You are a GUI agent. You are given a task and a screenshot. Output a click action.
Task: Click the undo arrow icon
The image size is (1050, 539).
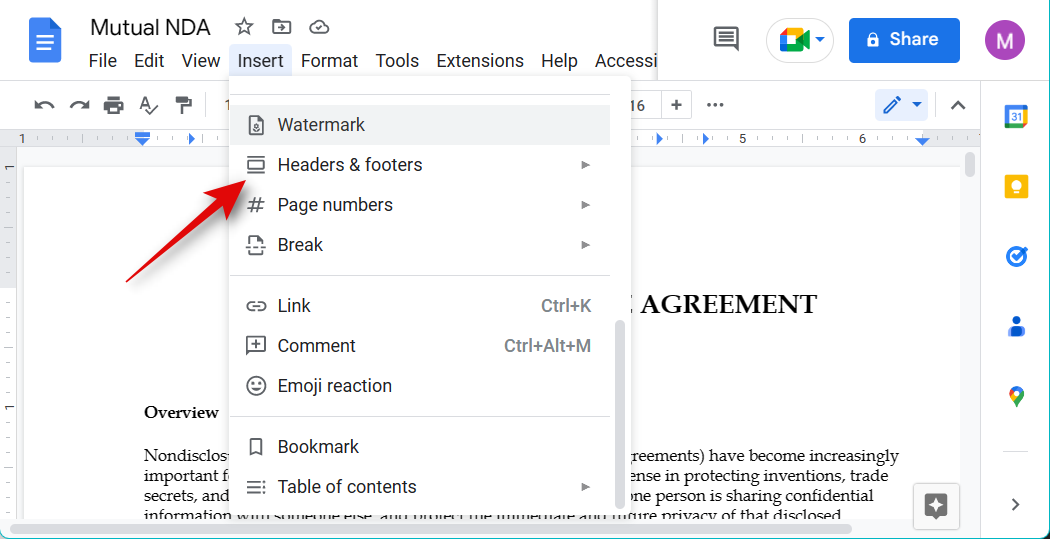(x=44, y=105)
